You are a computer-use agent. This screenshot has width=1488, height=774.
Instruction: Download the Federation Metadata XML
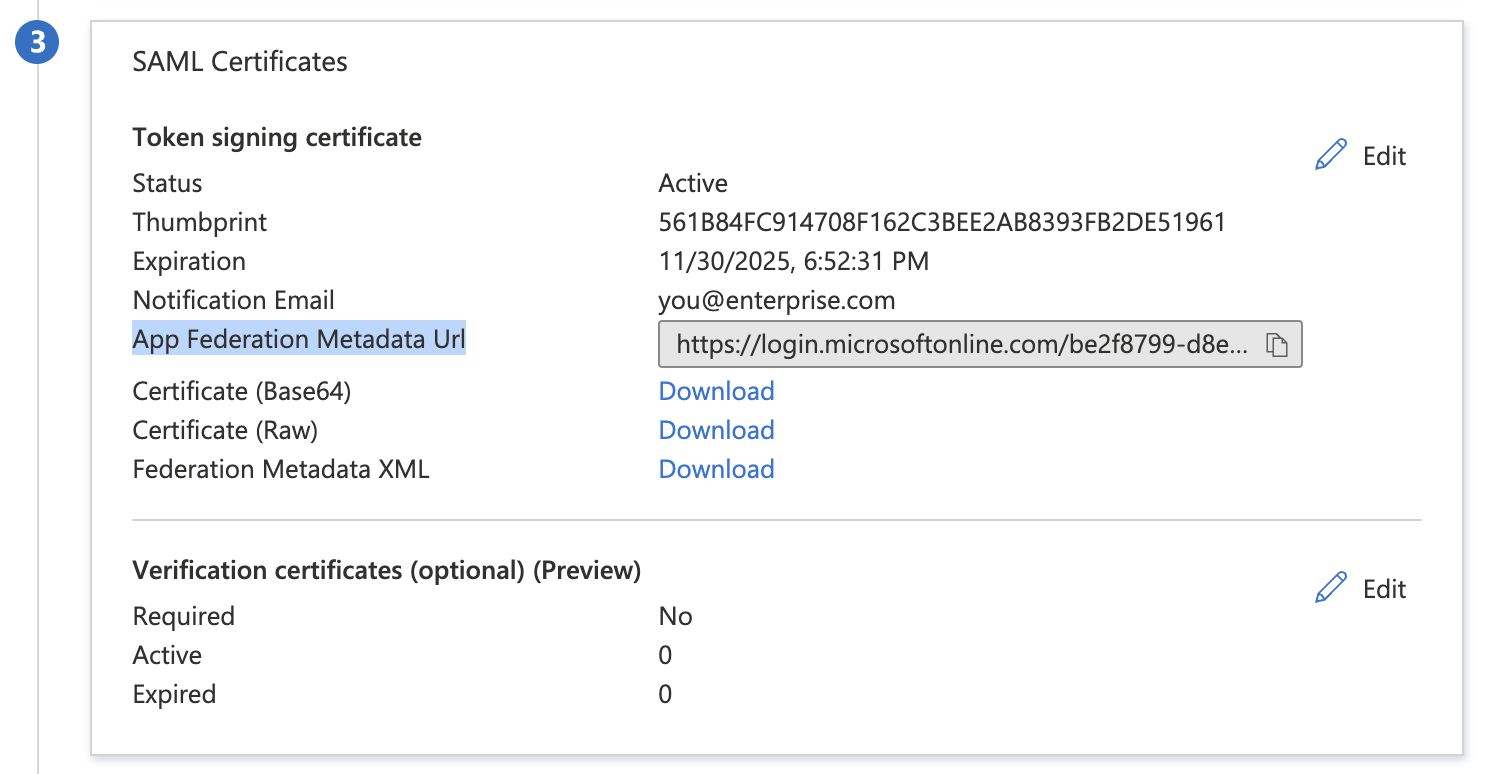(x=716, y=468)
